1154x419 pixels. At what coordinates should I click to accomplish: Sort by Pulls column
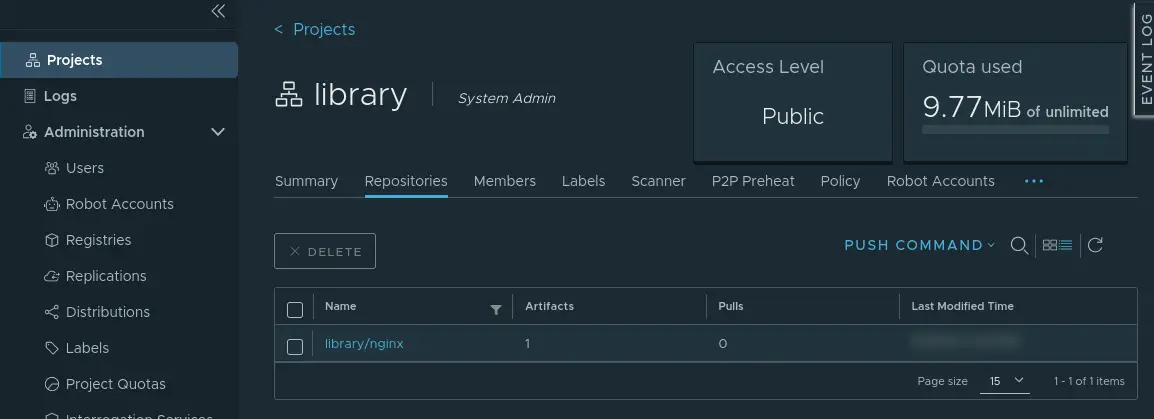pyautogui.click(x=730, y=306)
